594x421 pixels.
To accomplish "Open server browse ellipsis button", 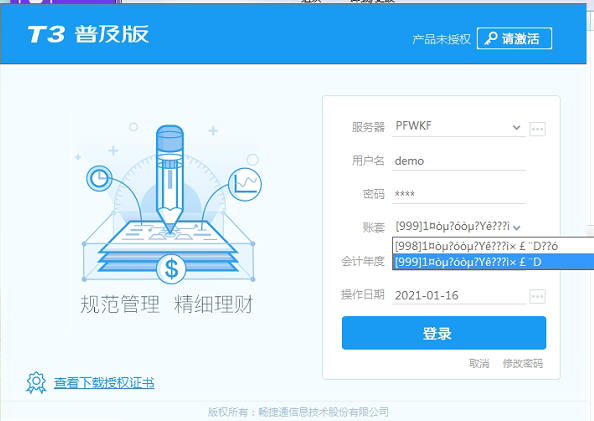I will (x=537, y=129).
